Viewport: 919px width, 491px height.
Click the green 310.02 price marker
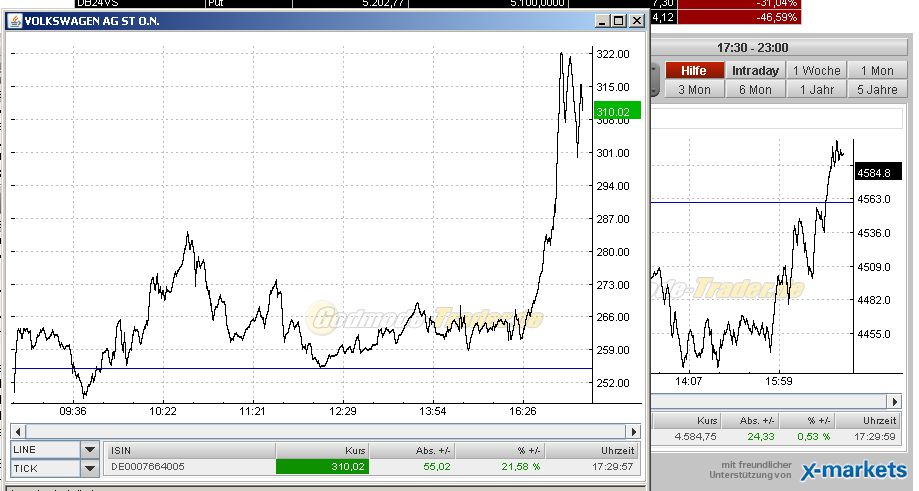[617, 111]
